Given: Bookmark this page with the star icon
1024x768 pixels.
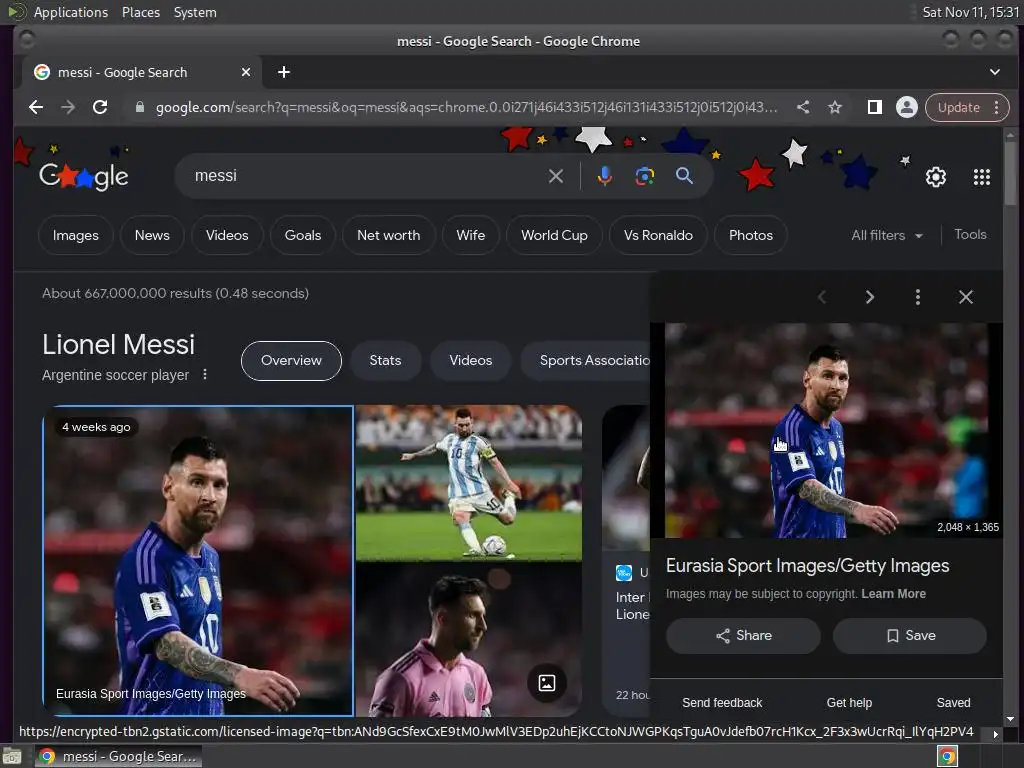Looking at the screenshot, I should (835, 107).
